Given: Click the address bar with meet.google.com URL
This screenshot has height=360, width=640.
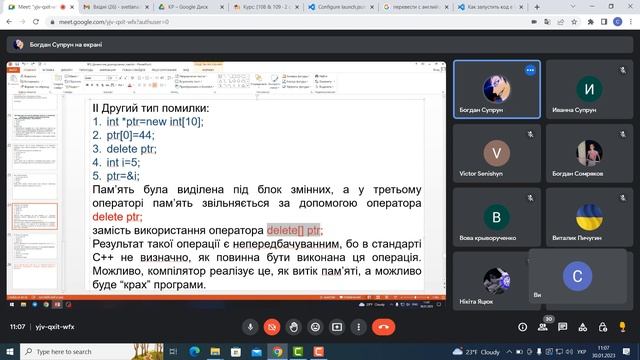Looking at the screenshot, I should tap(286, 22).
